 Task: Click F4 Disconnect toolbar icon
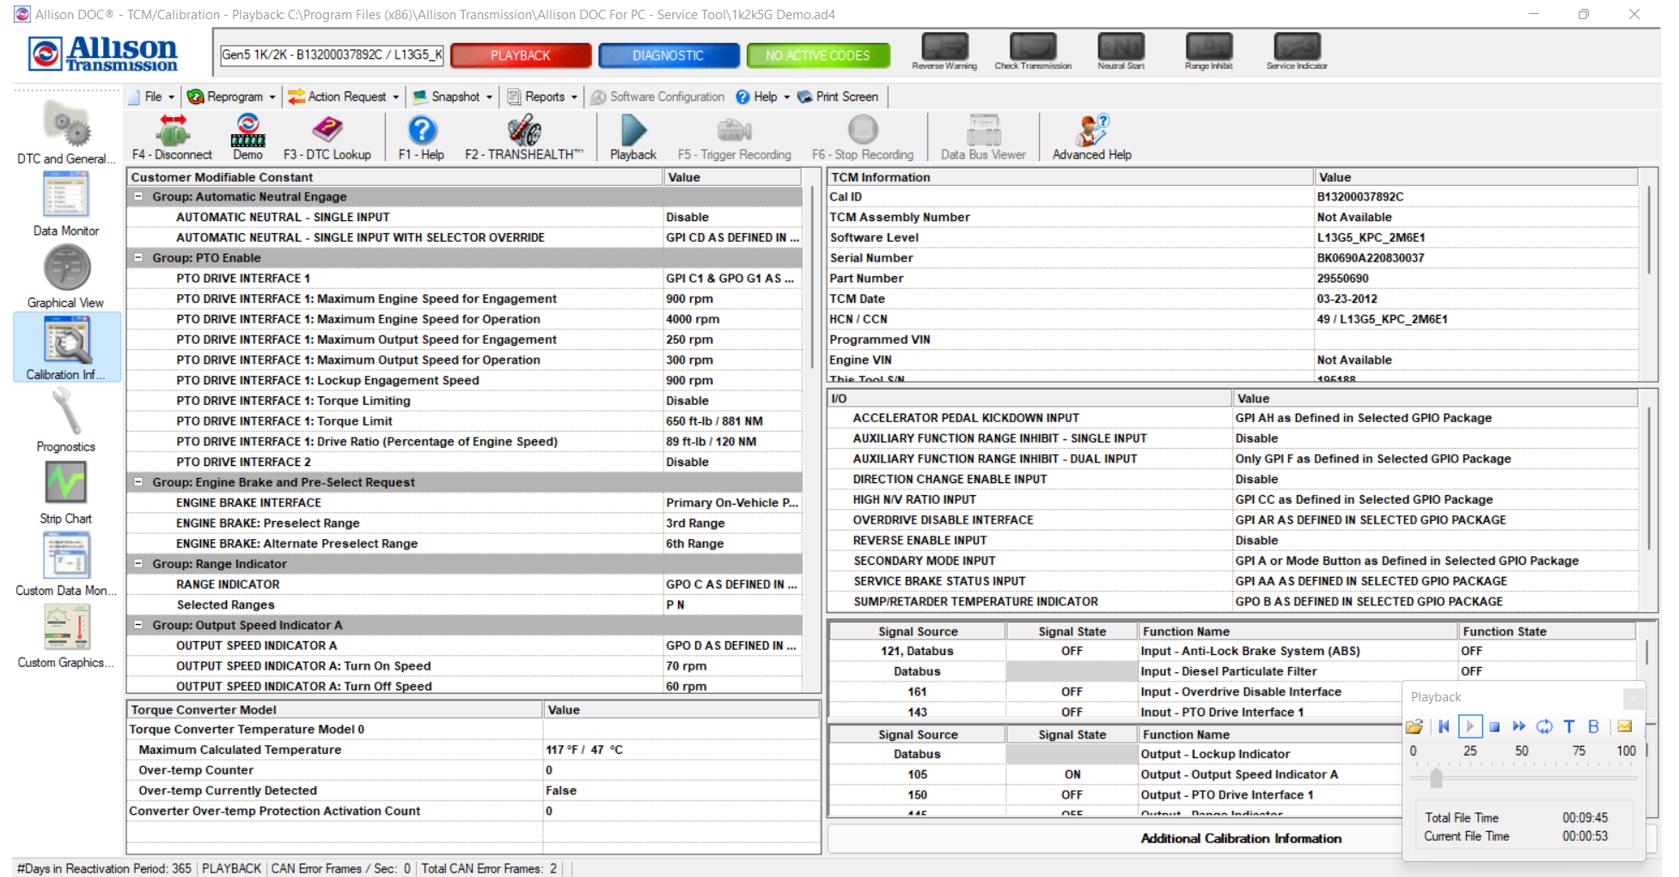(172, 130)
